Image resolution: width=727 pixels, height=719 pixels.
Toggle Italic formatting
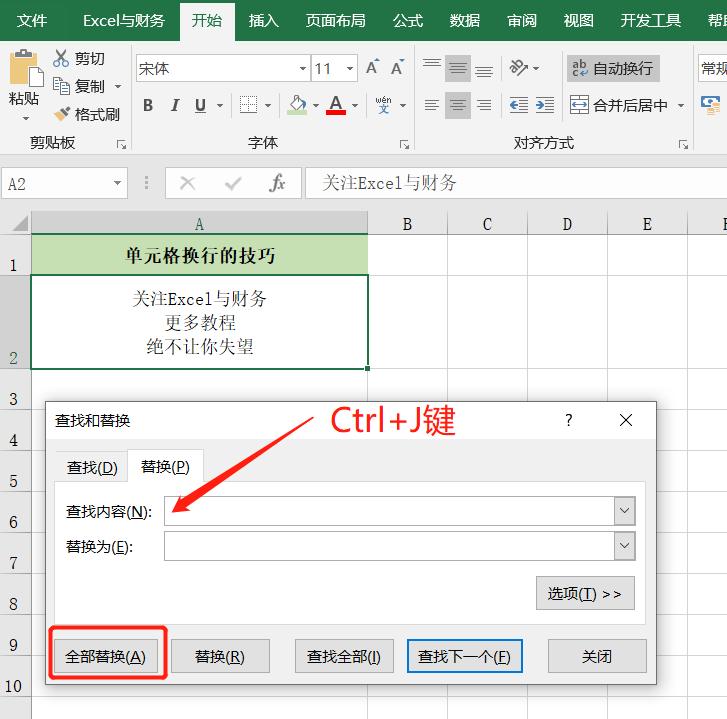click(x=174, y=105)
